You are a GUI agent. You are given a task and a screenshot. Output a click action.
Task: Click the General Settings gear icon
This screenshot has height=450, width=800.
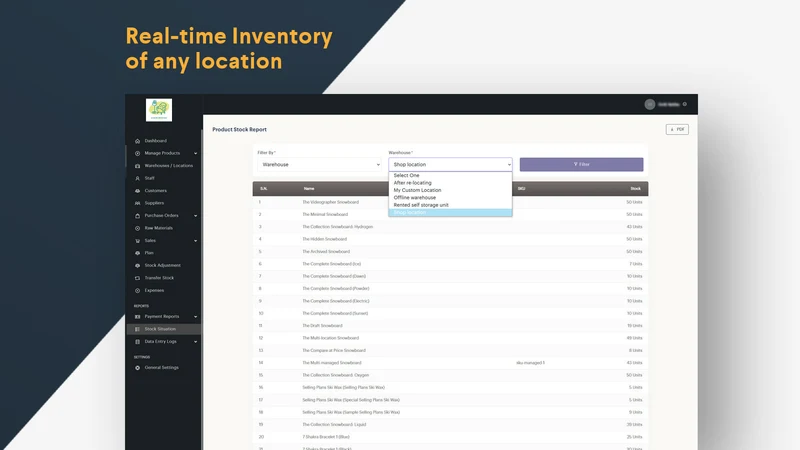pos(137,368)
